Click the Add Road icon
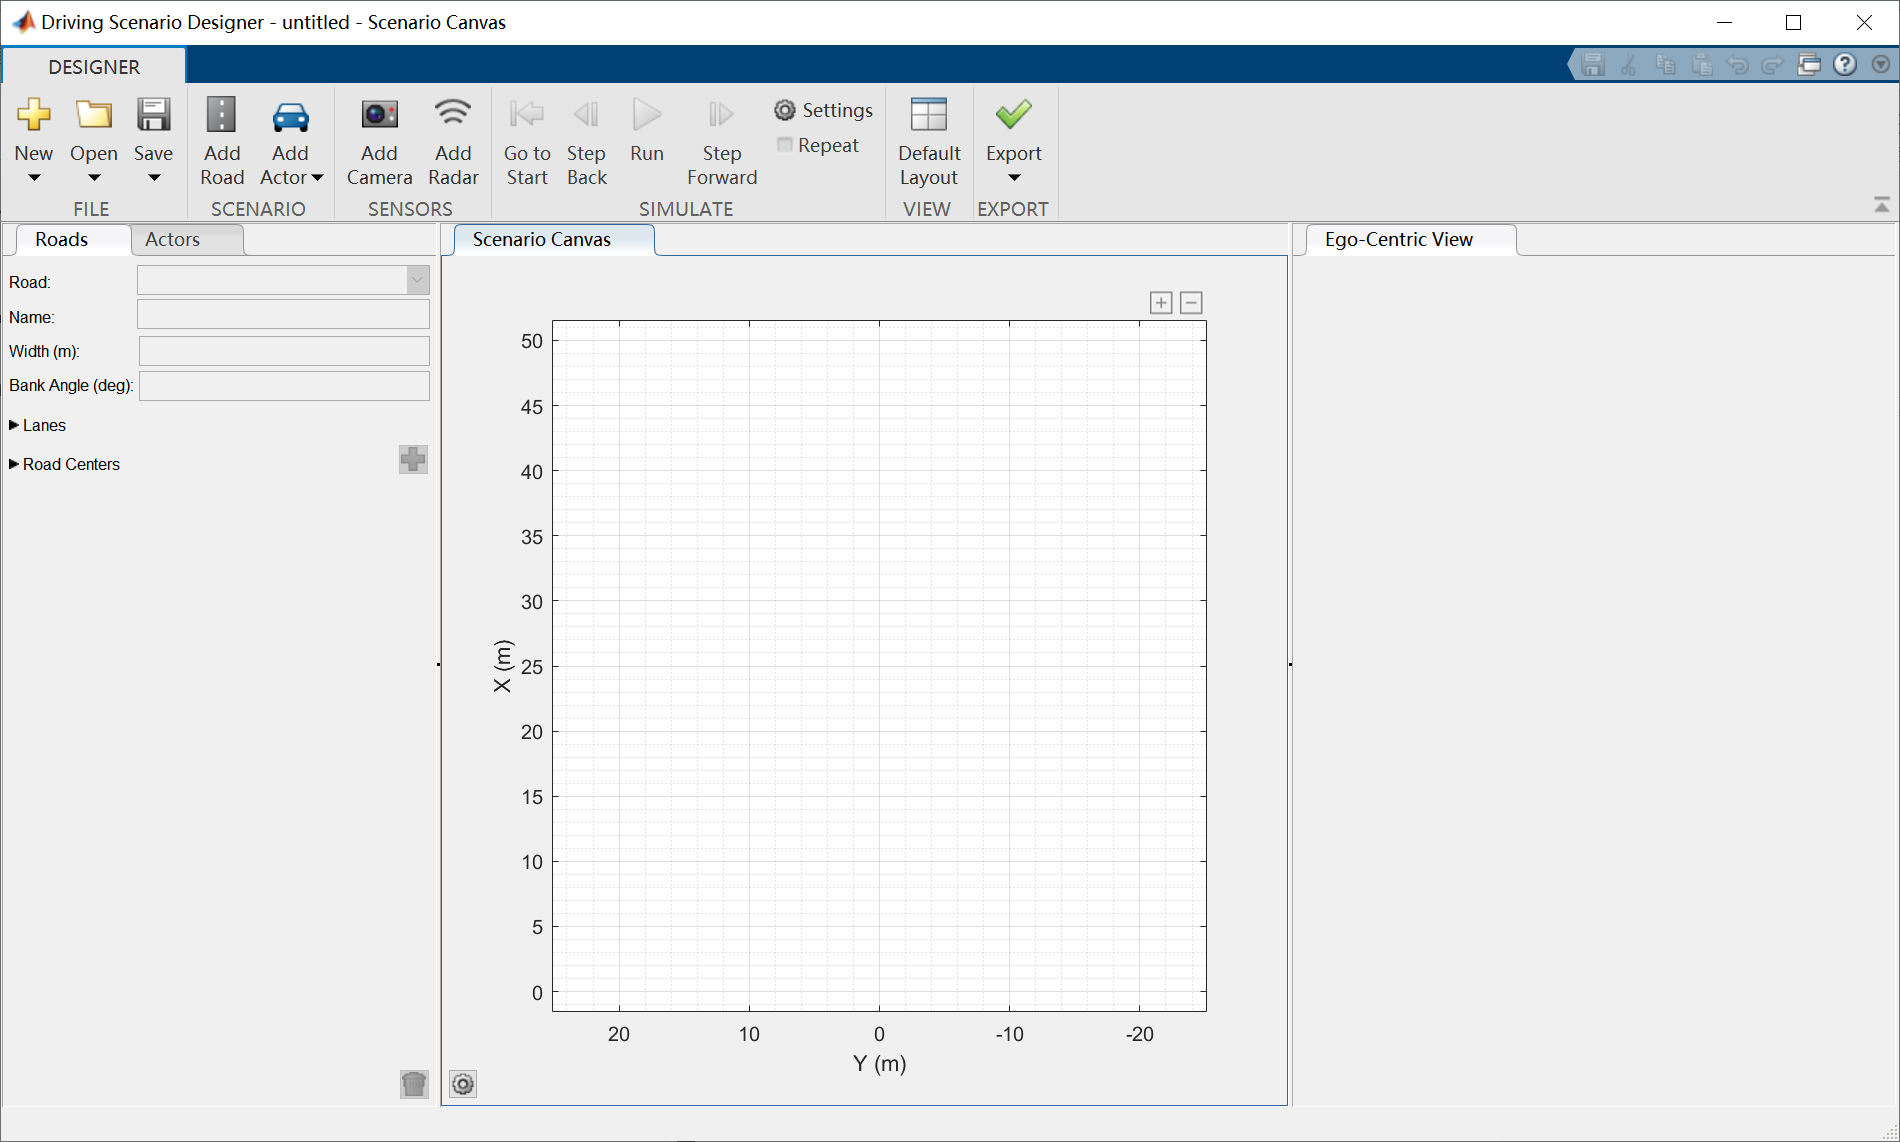Screen dimensions: 1900x1142 (221, 115)
